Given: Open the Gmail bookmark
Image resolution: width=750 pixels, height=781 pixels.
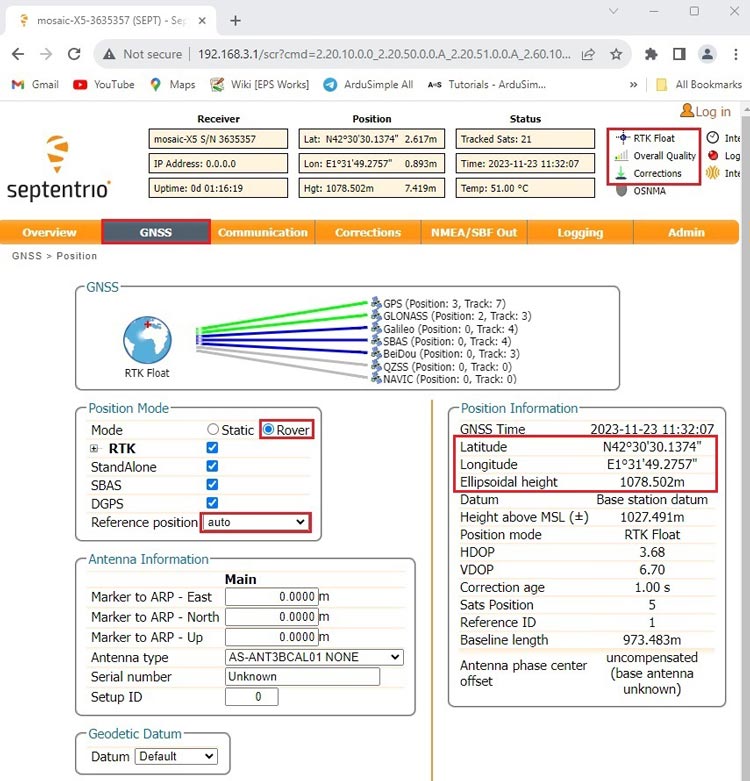Looking at the screenshot, I should click(x=35, y=85).
